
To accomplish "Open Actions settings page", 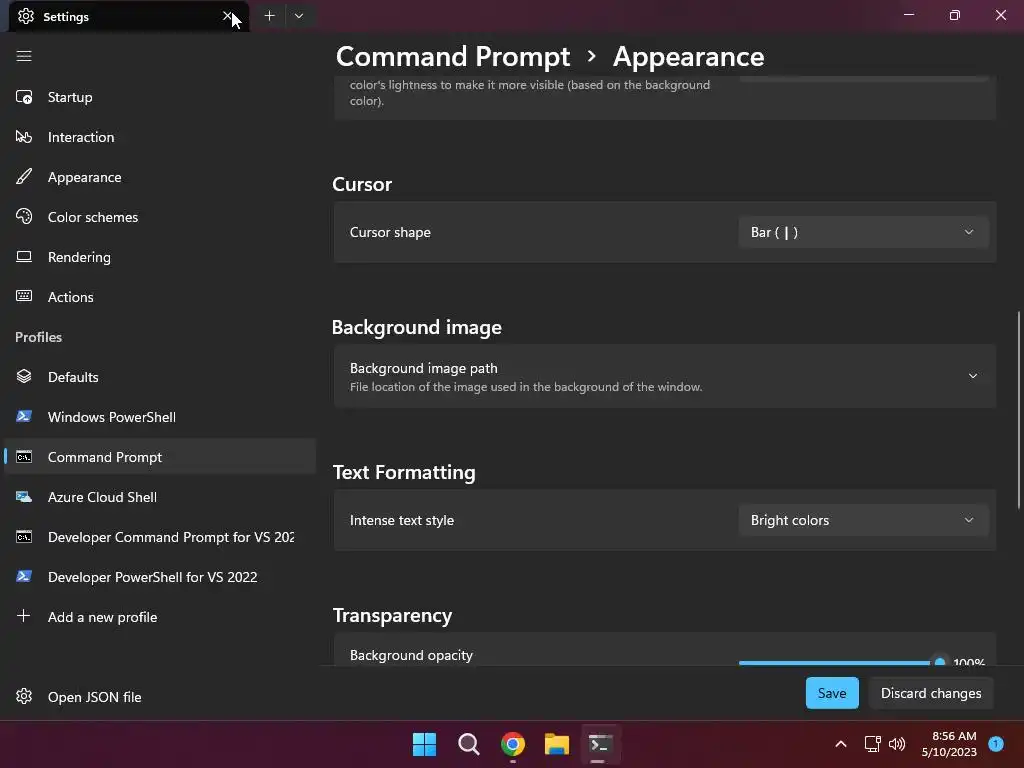I will pos(160,296).
